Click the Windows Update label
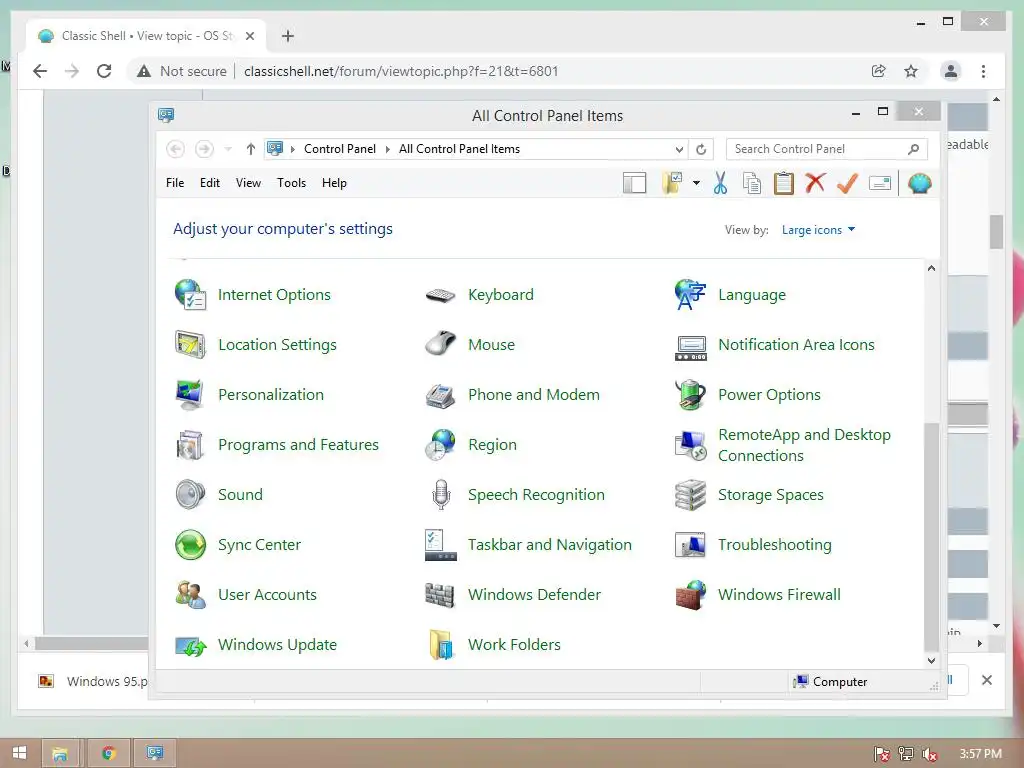This screenshot has height=768, width=1024. pyautogui.click(x=278, y=645)
